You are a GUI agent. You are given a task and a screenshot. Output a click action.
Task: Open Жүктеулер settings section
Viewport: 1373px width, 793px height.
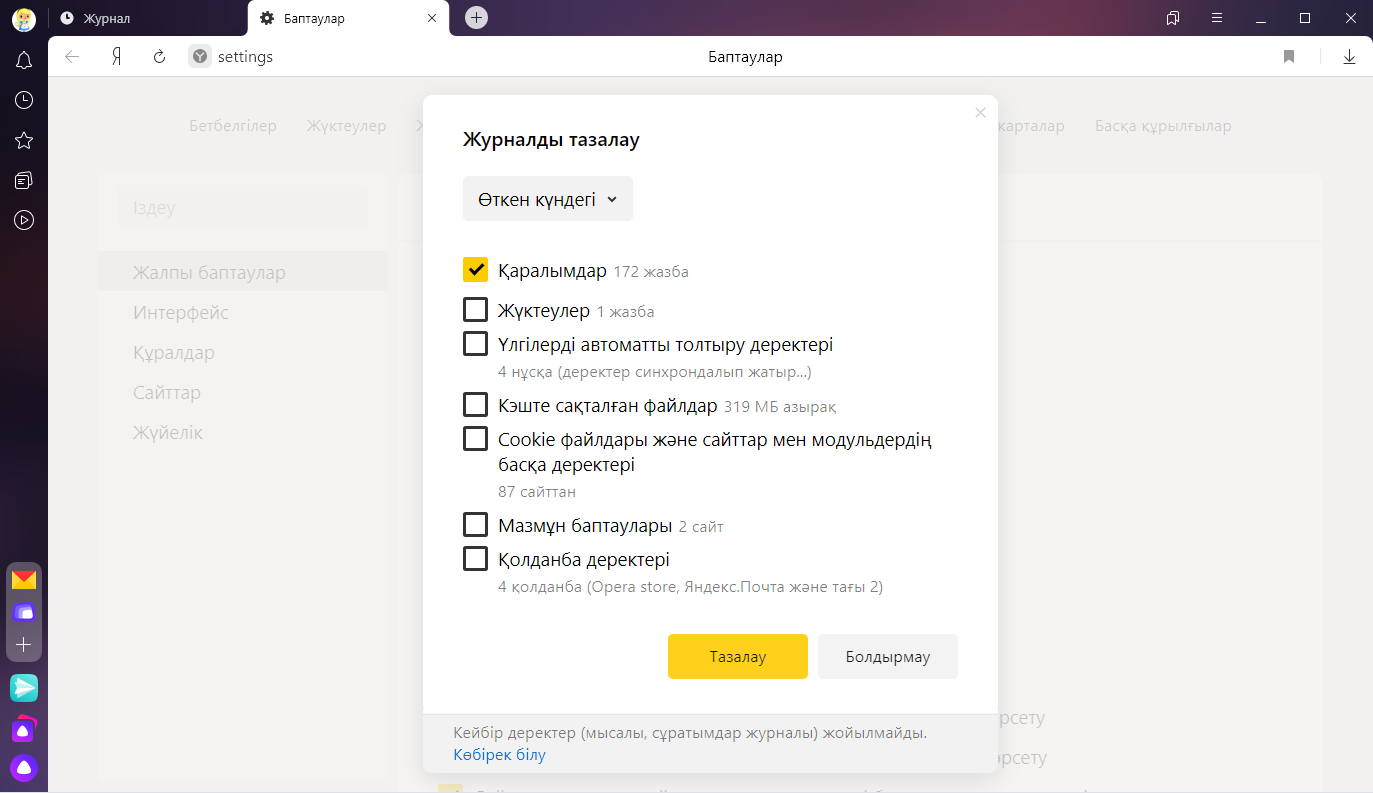tap(346, 126)
